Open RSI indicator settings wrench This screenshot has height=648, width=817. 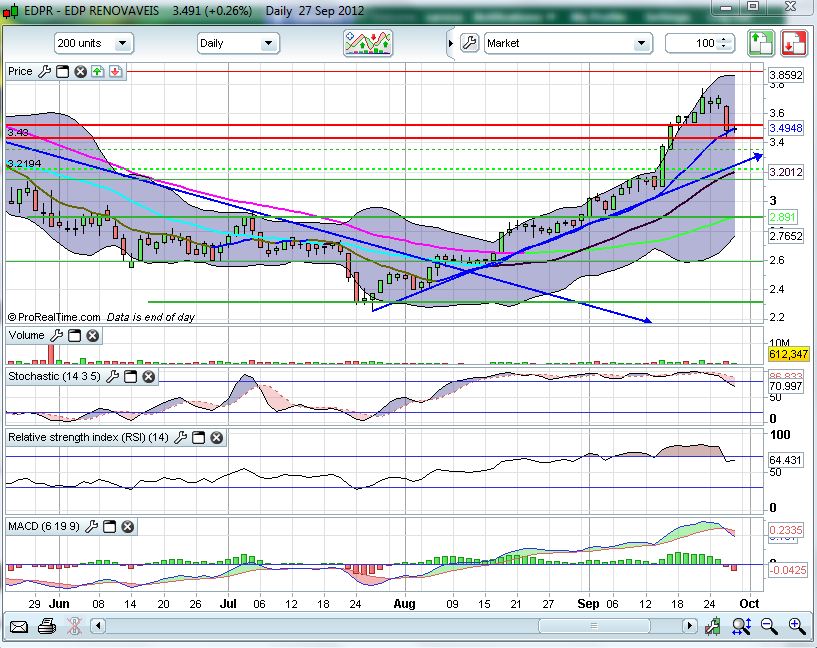coord(180,438)
